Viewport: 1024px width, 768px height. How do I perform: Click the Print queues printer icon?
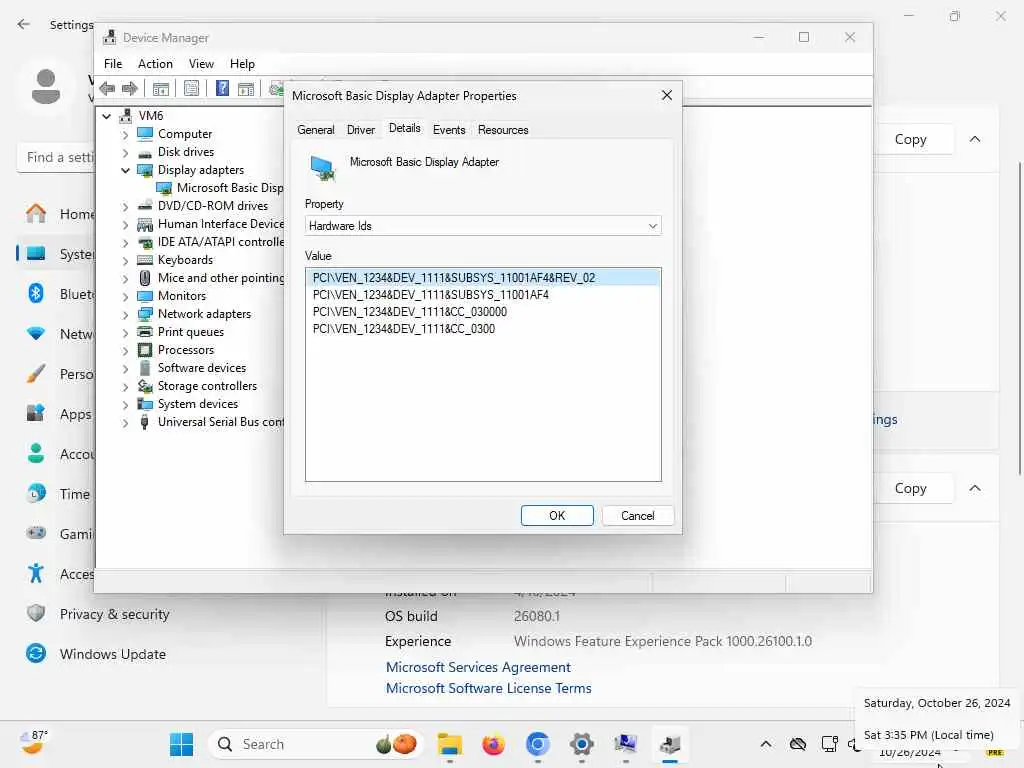145,332
